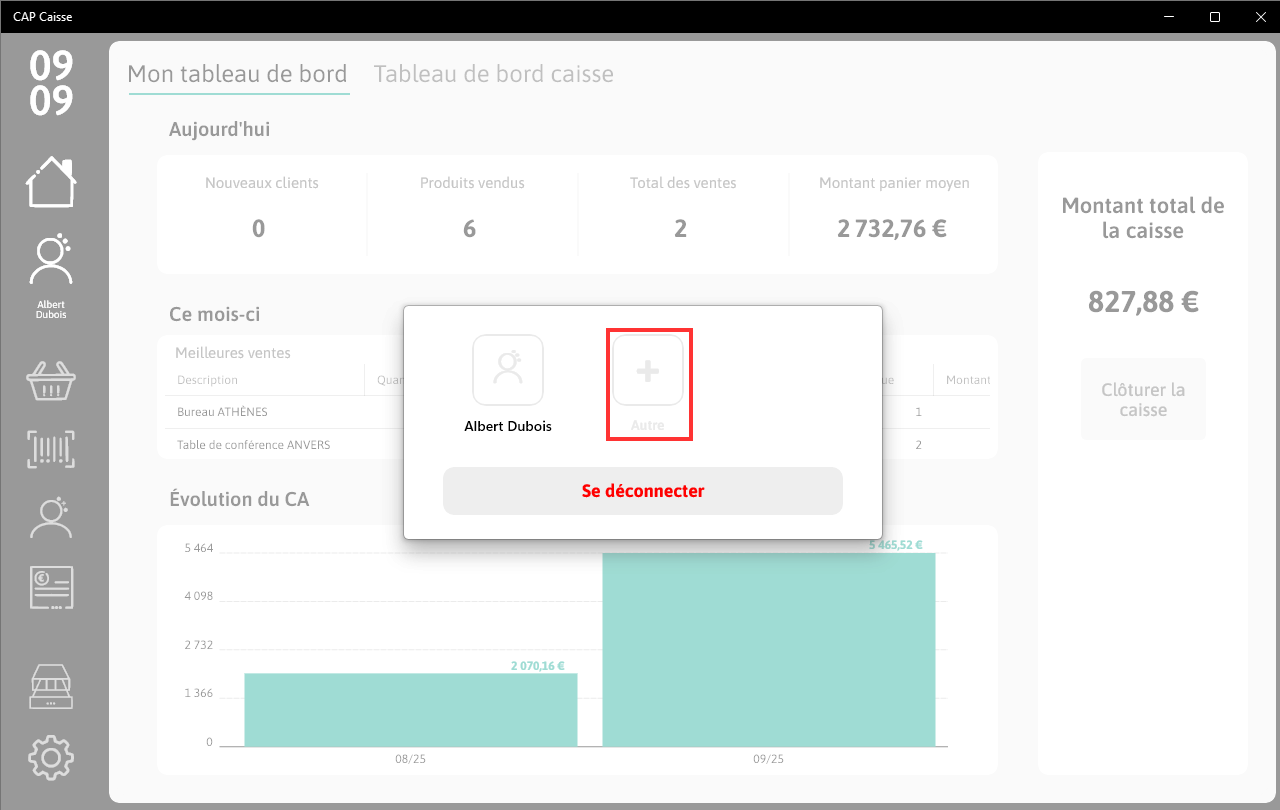1280x810 pixels.
Task: Click Clôturer la caisse button
Action: (x=1143, y=399)
